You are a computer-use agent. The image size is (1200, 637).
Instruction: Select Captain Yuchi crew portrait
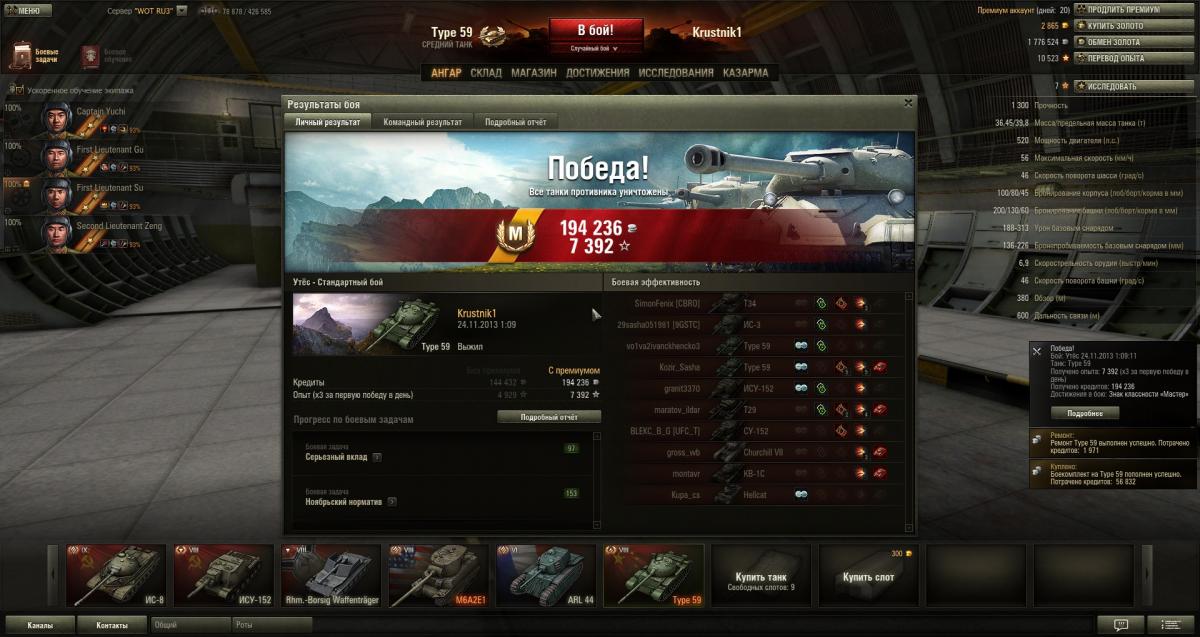(55, 118)
